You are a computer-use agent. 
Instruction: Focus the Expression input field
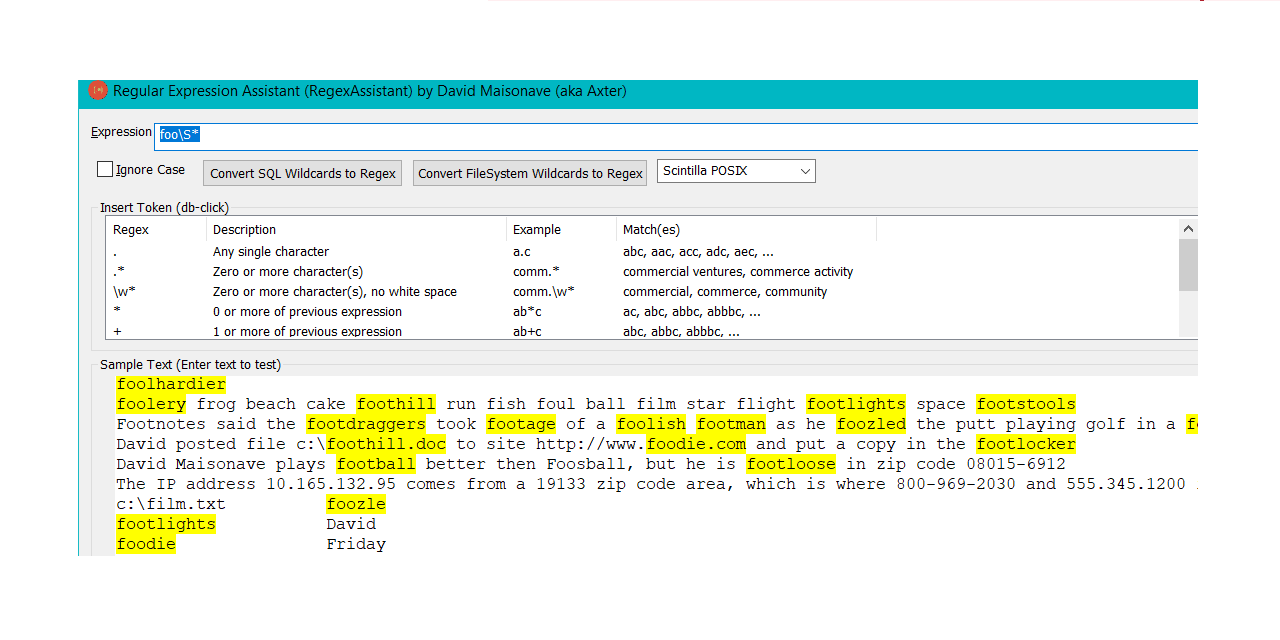(670, 134)
